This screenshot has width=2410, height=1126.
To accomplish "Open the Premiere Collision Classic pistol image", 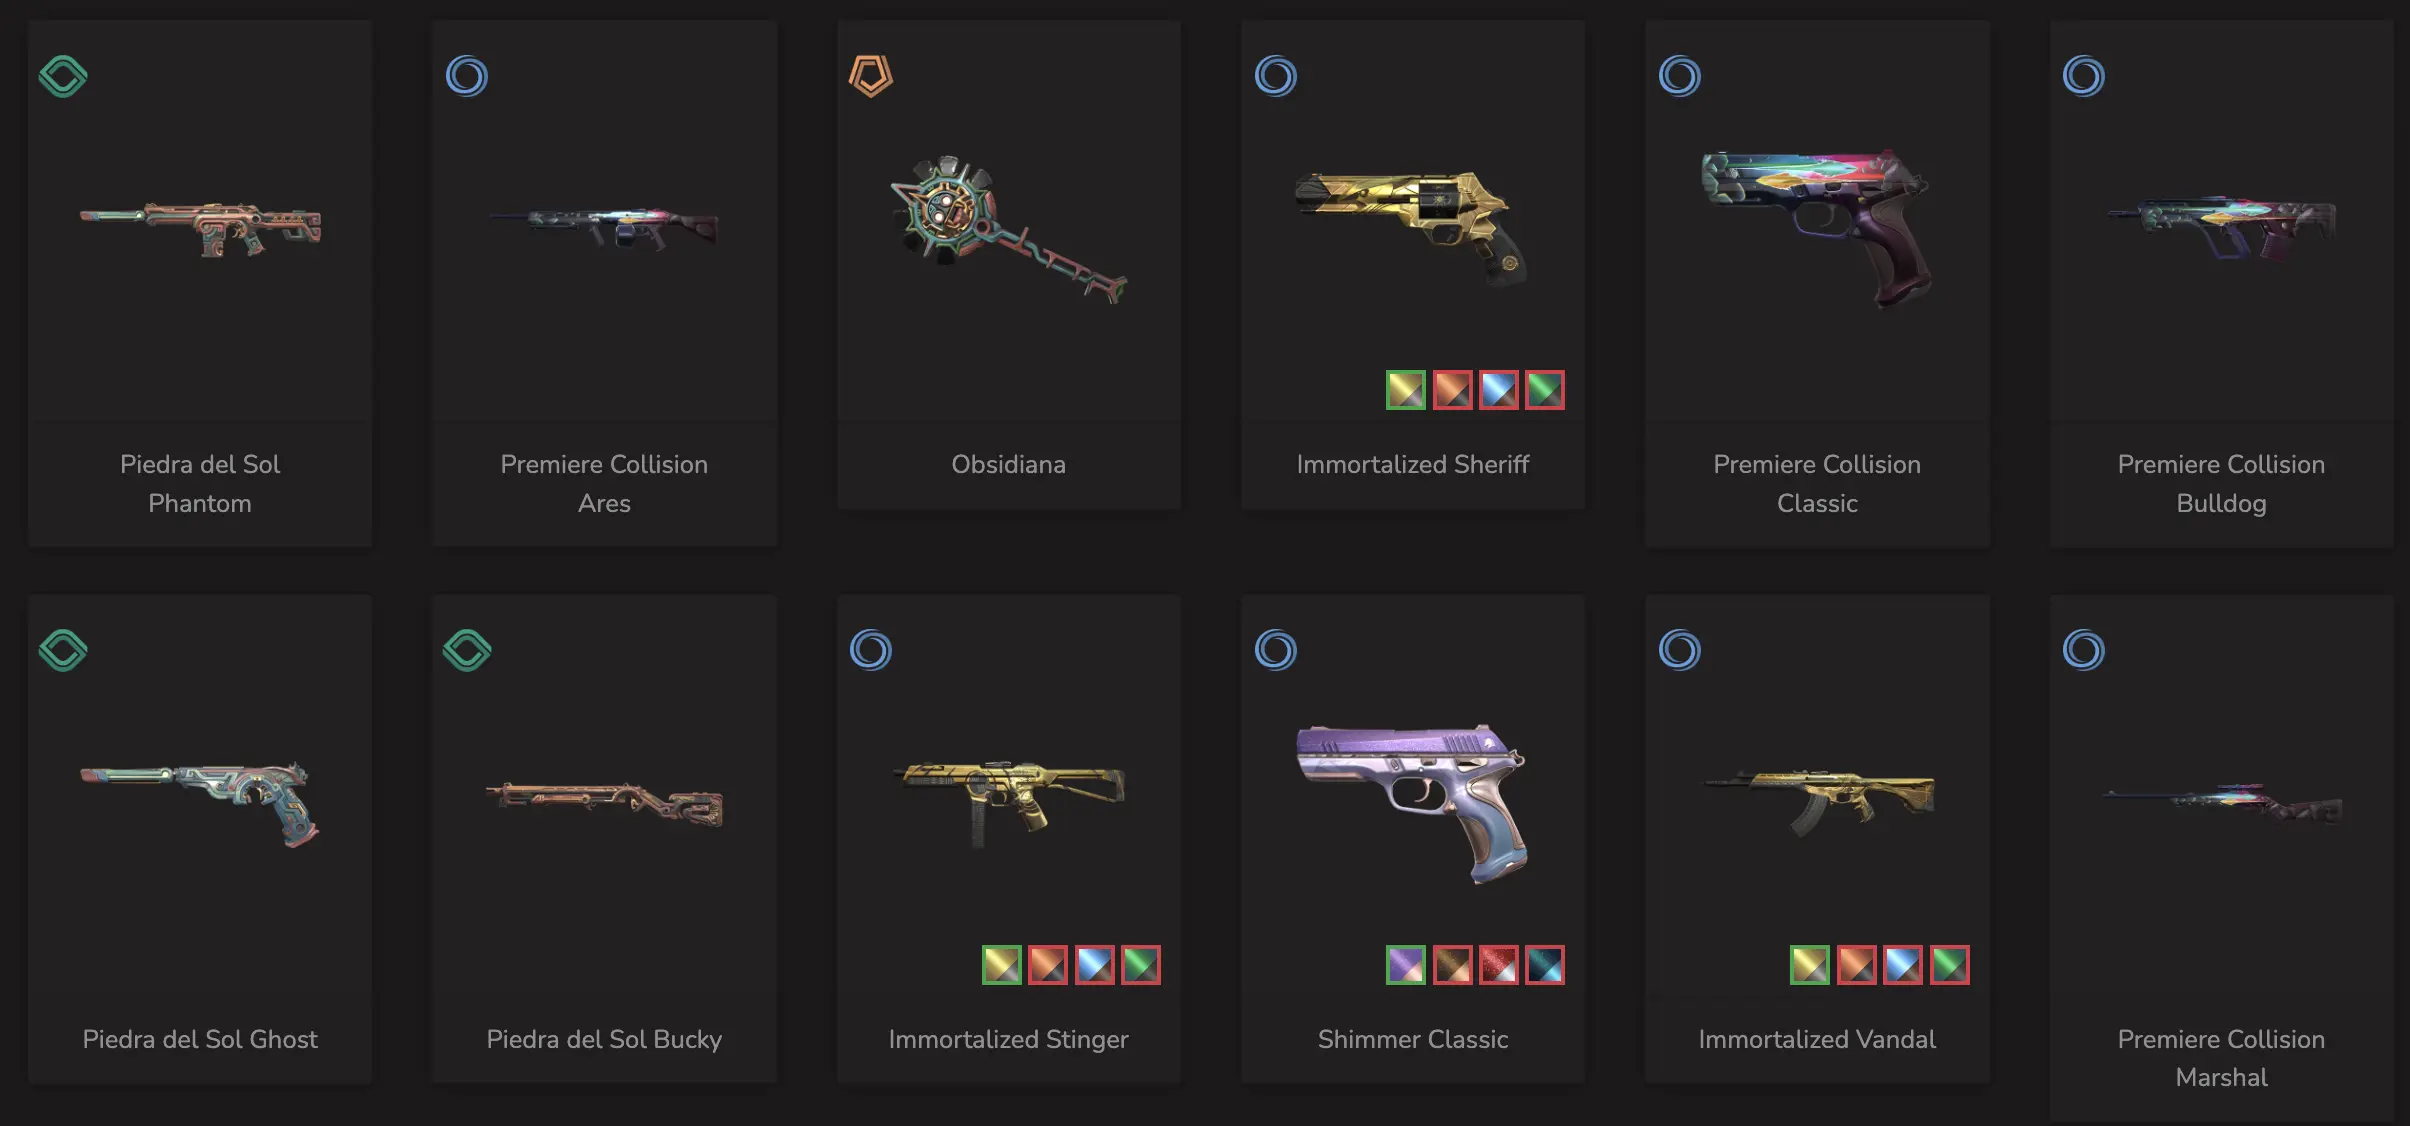I will (1817, 229).
